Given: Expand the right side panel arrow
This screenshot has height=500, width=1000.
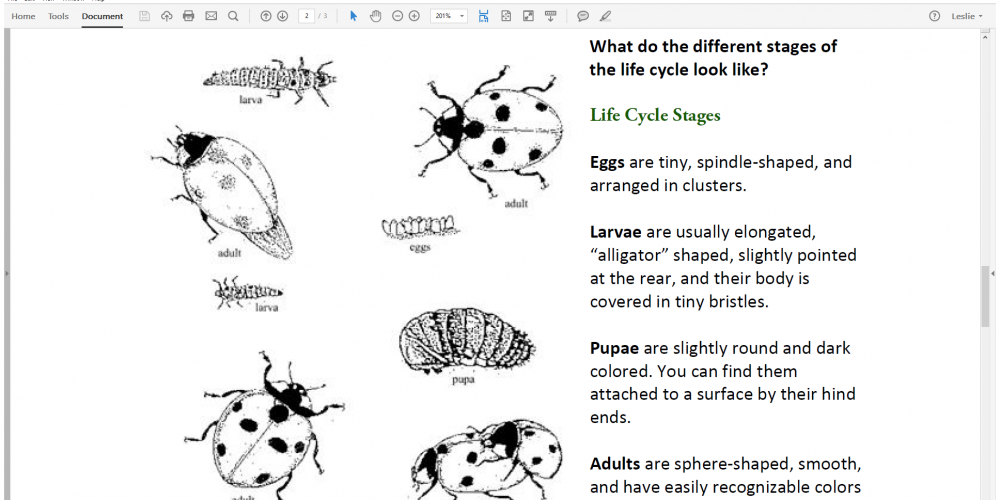Looking at the screenshot, I should (993, 273).
